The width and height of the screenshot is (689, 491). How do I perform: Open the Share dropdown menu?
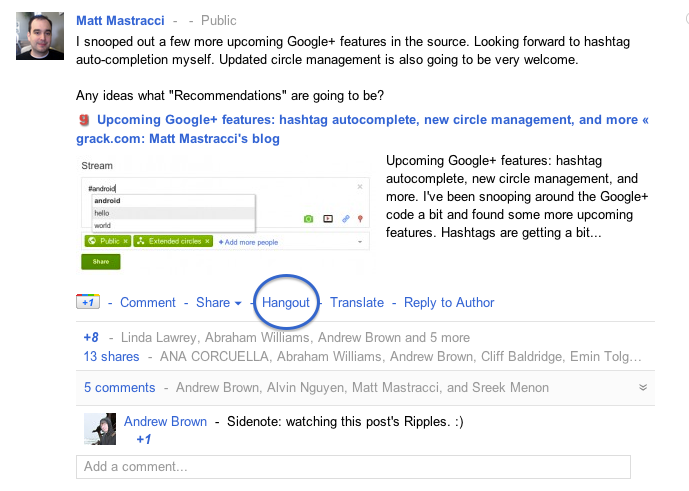click(218, 302)
